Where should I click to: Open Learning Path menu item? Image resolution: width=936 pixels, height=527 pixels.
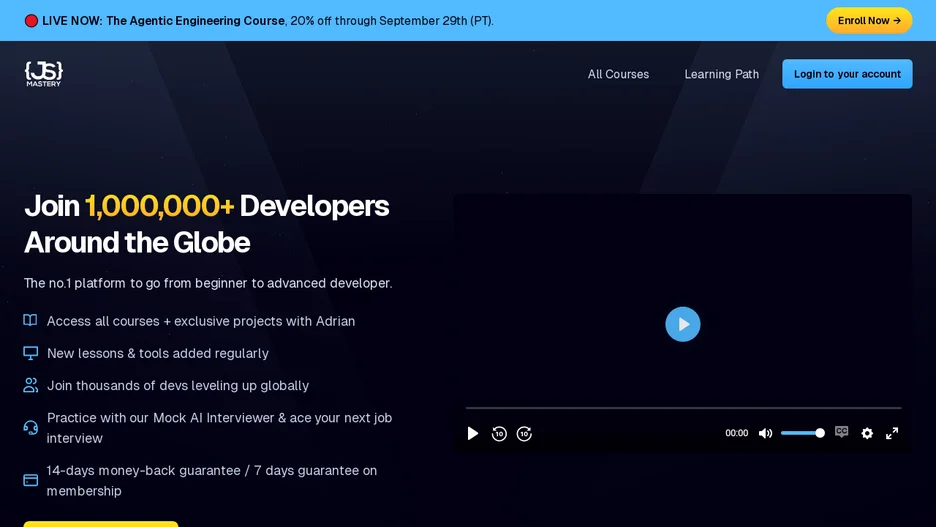click(721, 74)
